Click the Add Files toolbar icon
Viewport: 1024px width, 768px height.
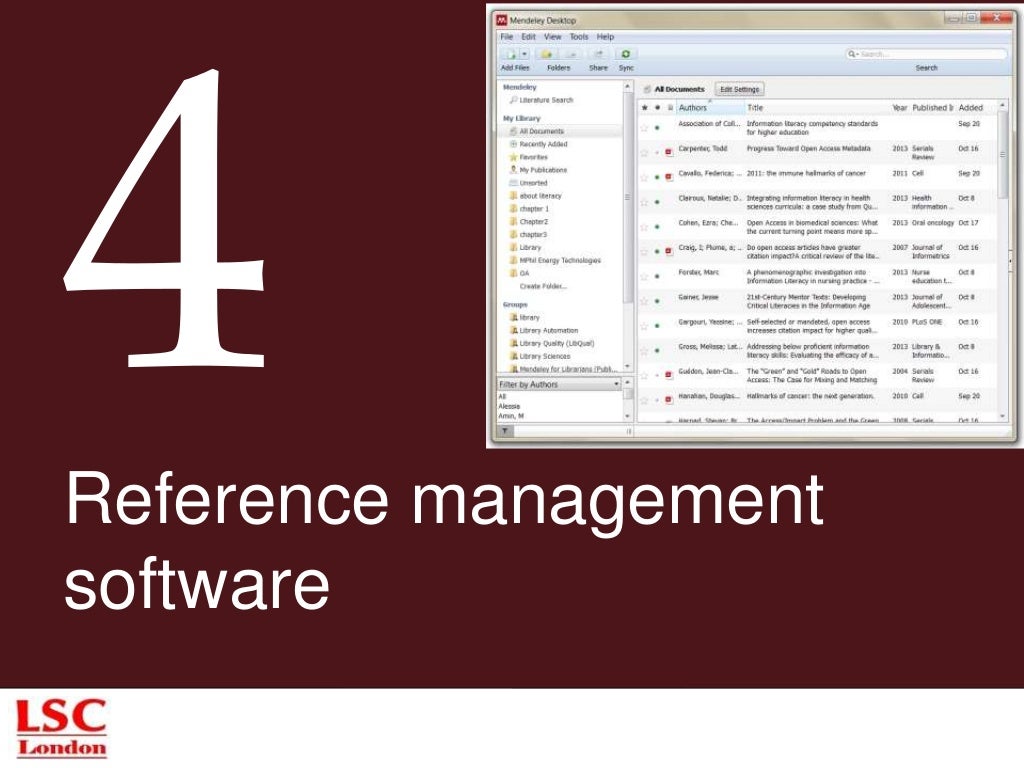click(511, 54)
